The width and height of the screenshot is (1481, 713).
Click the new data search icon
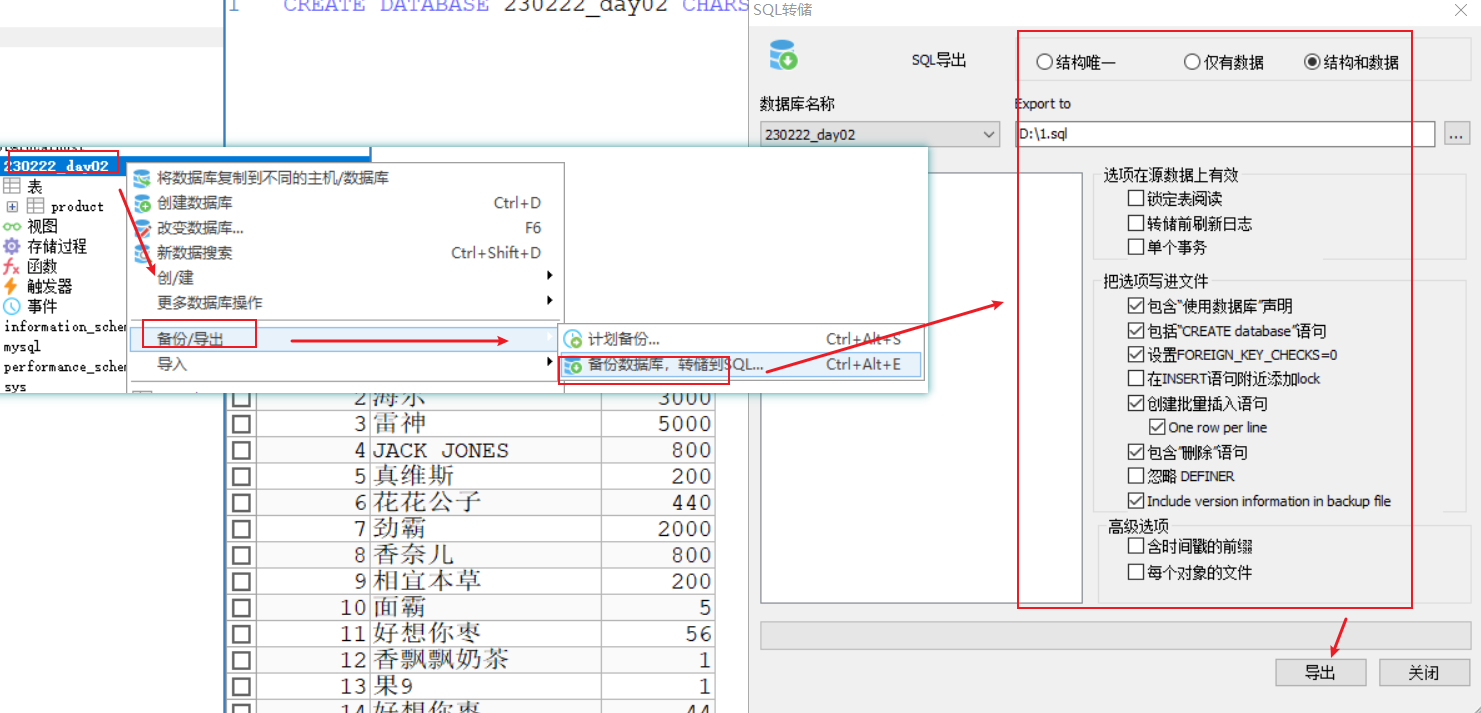[142, 253]
